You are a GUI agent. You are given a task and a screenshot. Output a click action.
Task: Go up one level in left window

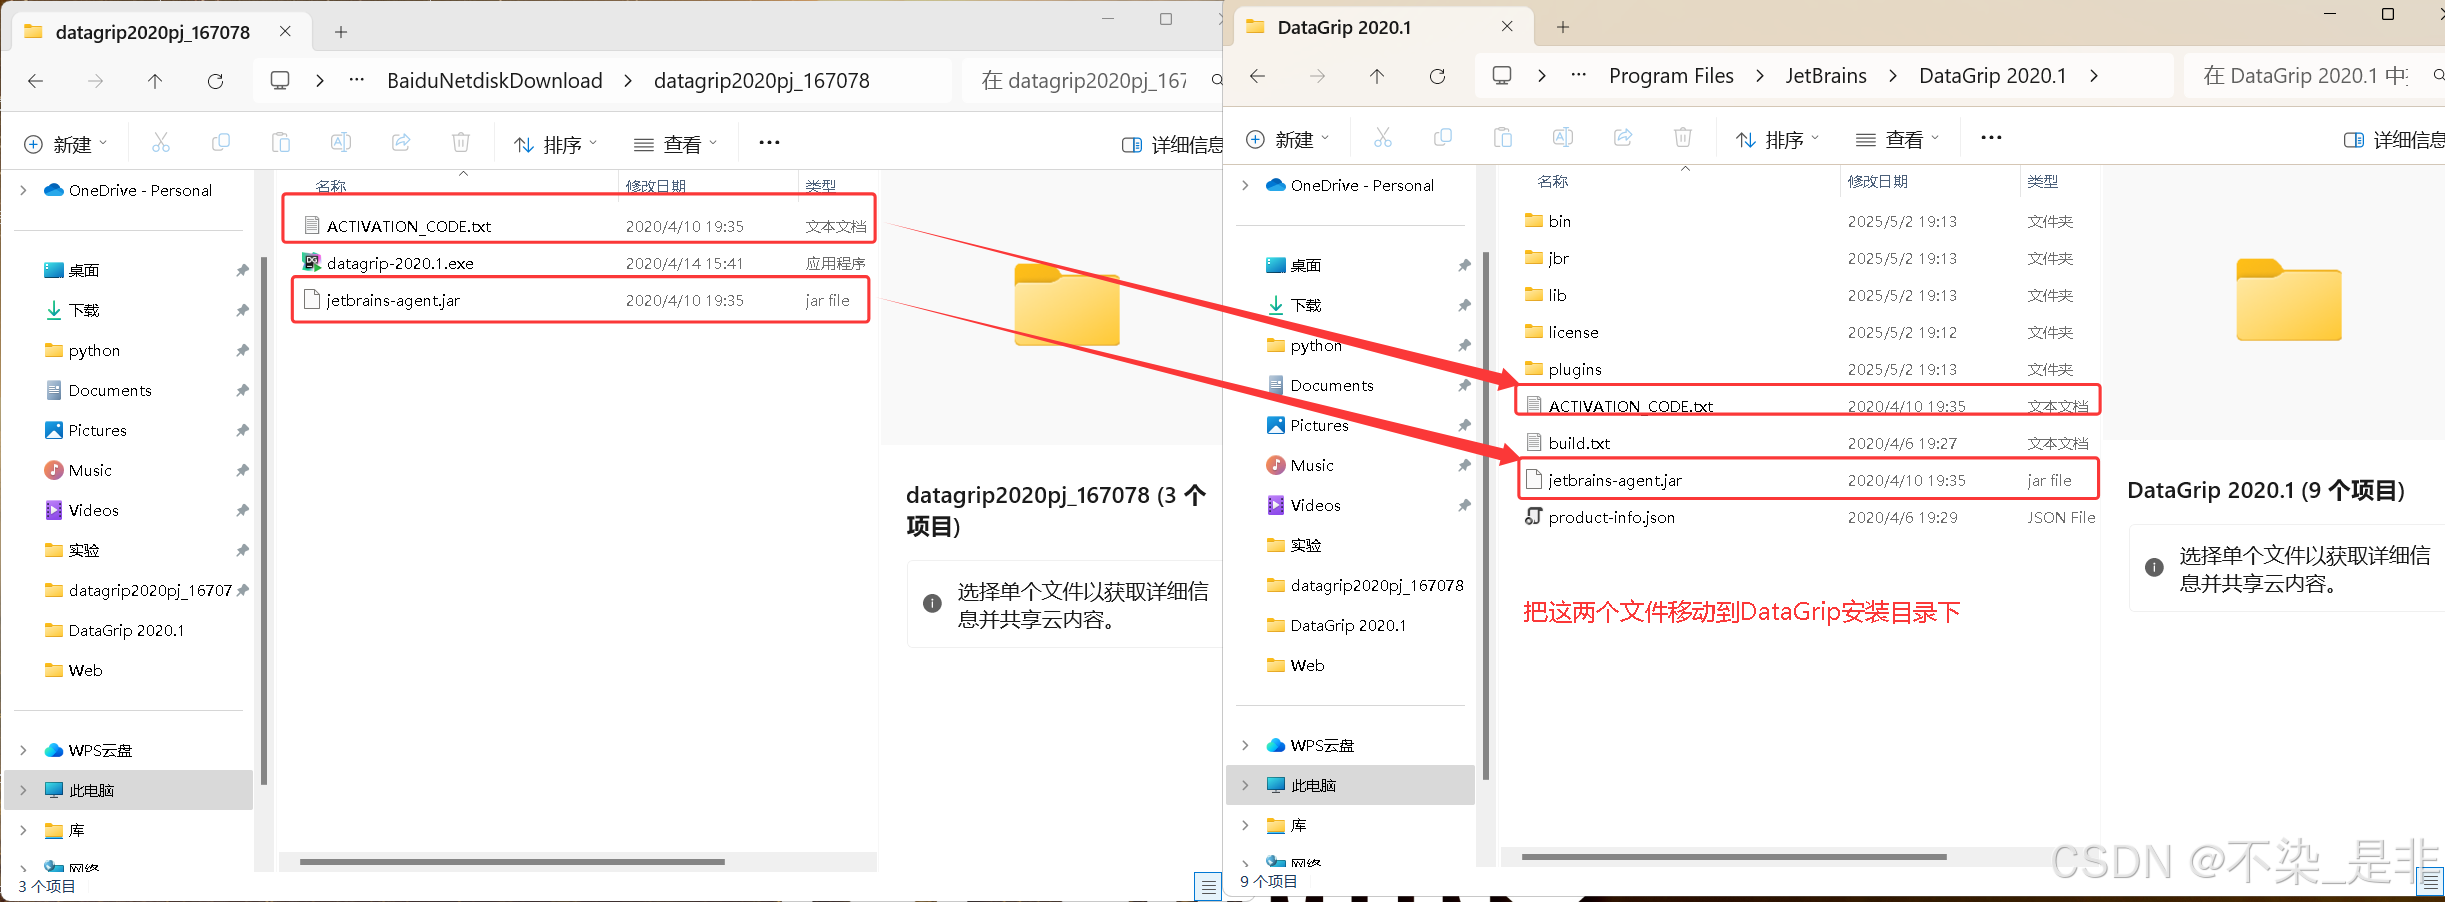[155, 81]
